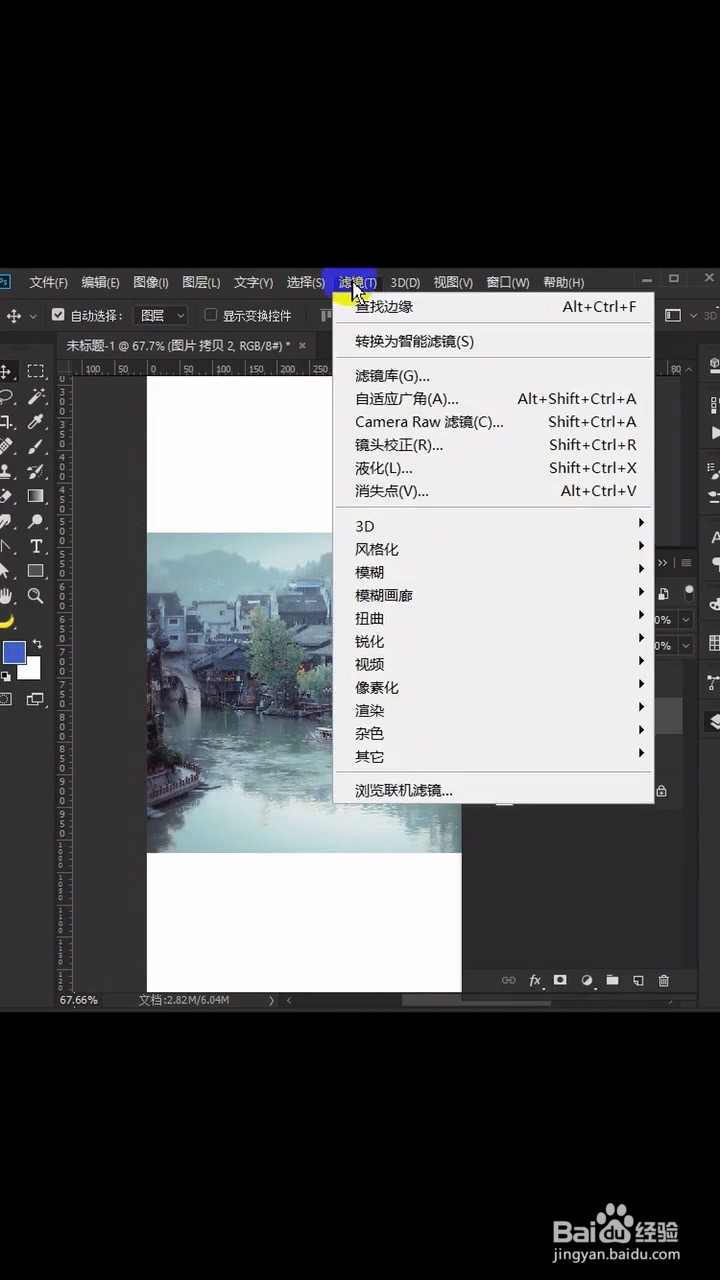Uncheck the 自动选择 checkbox

pos(58,315)
